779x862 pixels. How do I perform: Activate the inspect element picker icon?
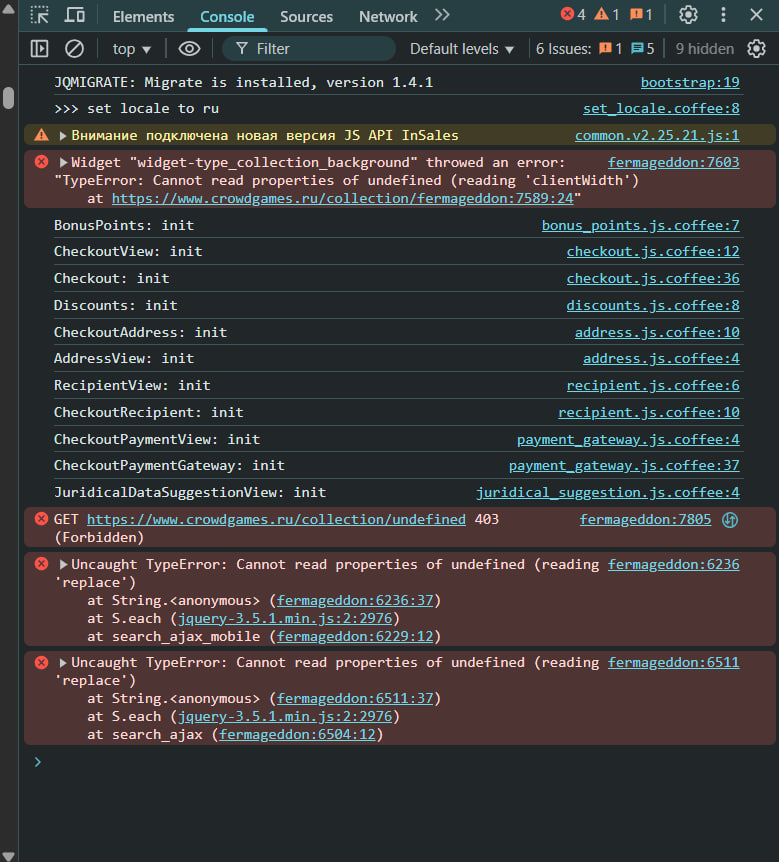(x=39, y=15)
